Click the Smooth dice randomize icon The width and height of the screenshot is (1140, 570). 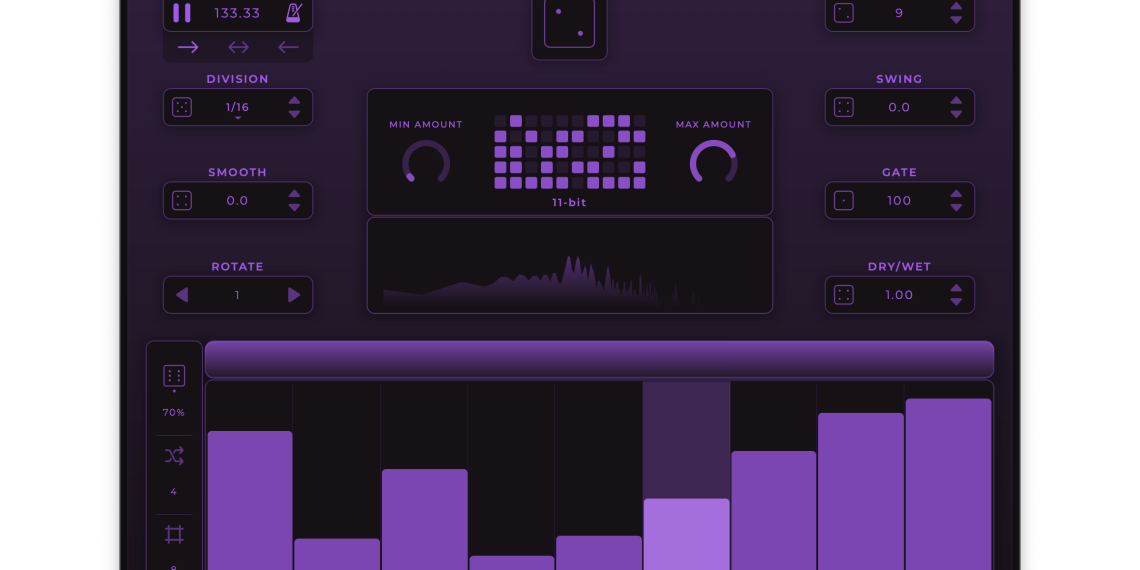tap(182, 200)
